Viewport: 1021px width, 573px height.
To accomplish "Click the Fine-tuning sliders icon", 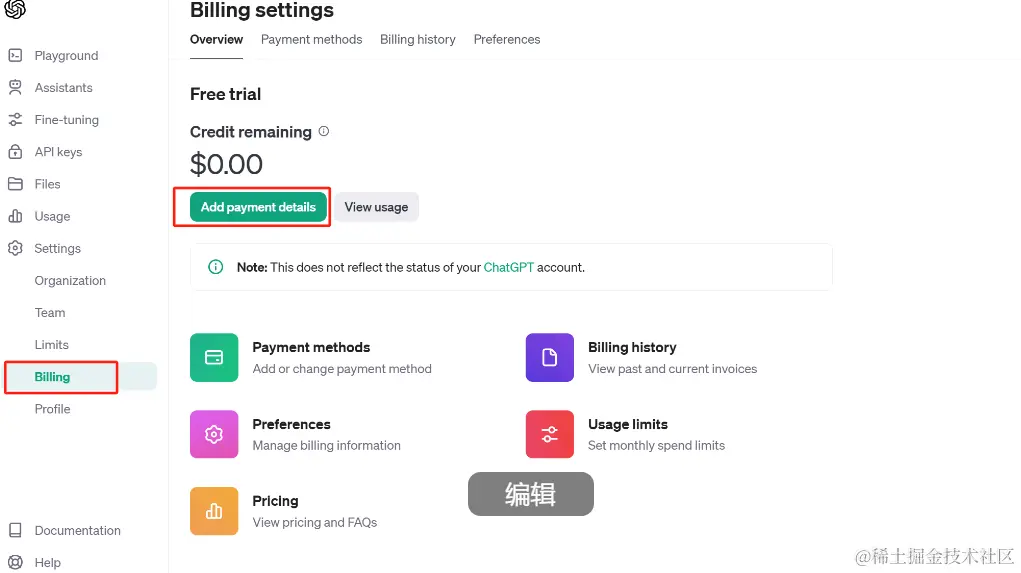I will [15, 120].
